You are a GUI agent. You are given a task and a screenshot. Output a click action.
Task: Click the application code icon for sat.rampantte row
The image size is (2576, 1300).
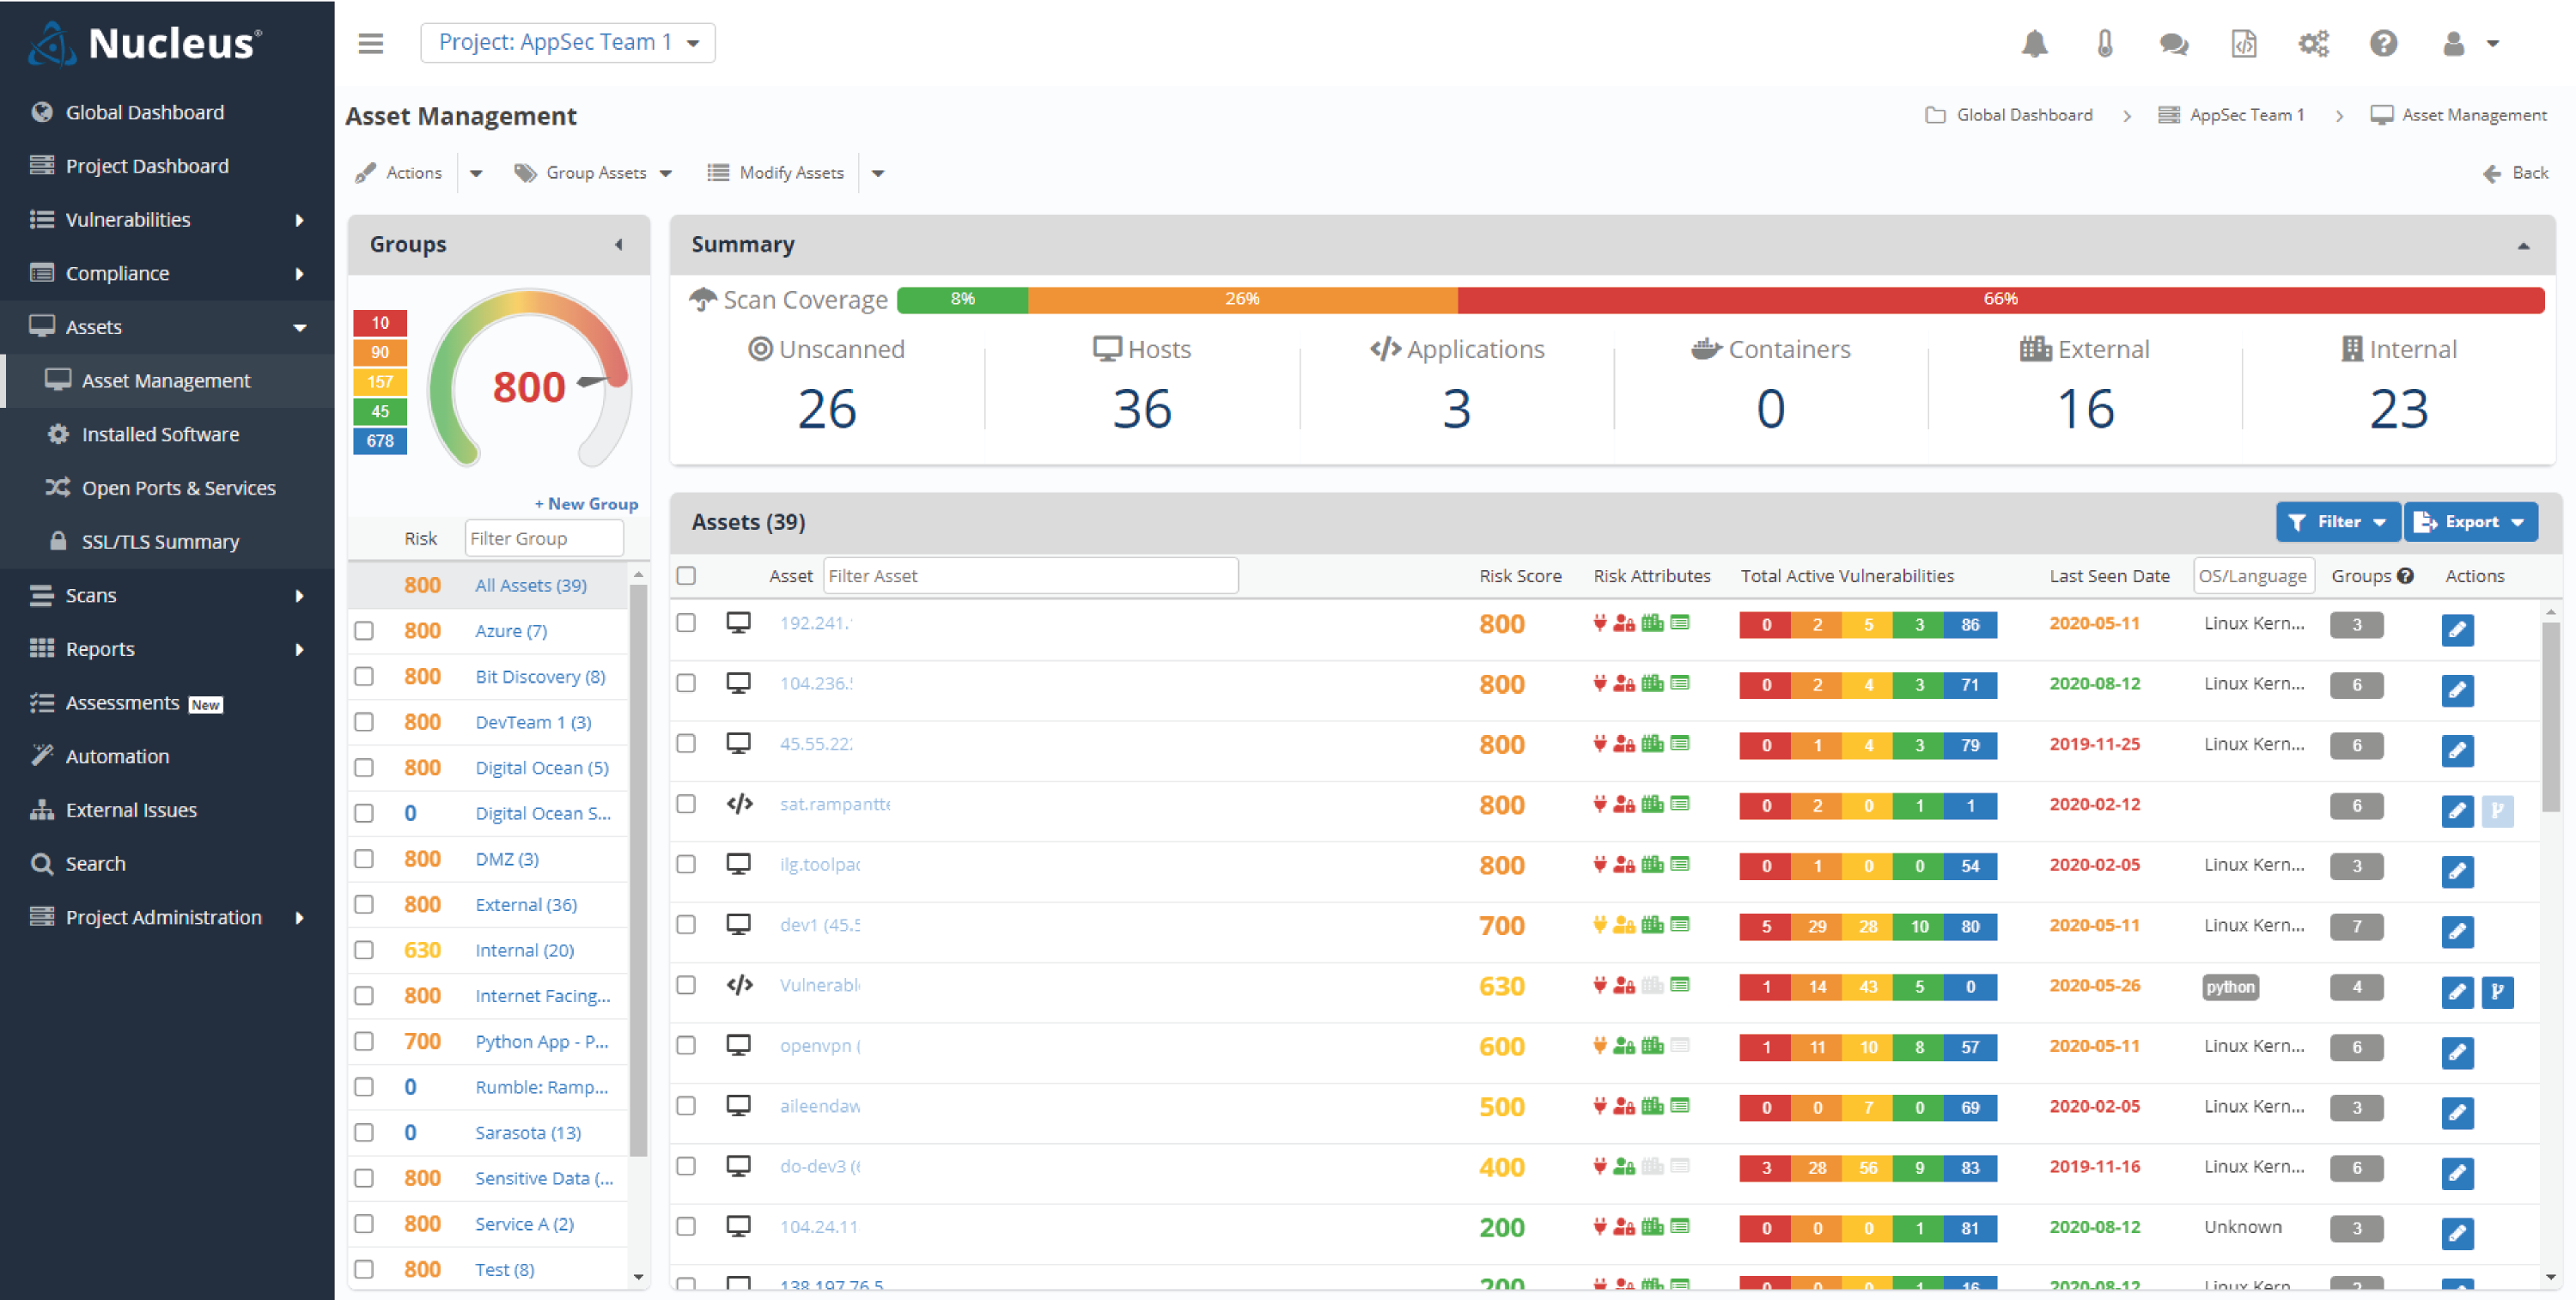[739, 804]
